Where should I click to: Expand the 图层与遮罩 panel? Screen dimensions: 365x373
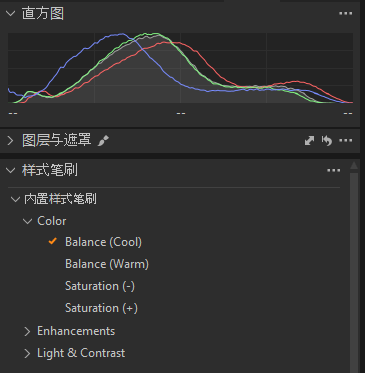click(x=11, y=141)
